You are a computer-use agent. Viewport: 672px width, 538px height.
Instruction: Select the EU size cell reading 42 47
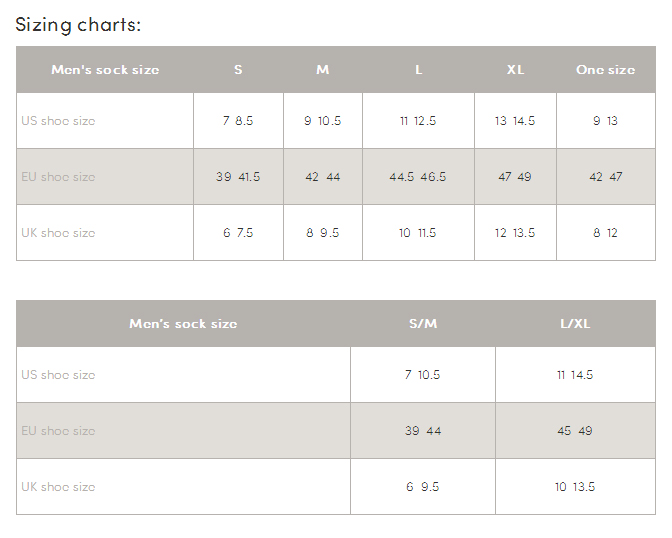(x=605, y=177)
